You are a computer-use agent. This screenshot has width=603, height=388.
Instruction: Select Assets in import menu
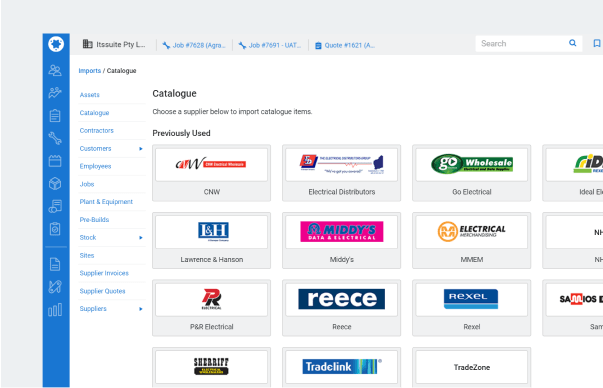[x=90, y=95]
